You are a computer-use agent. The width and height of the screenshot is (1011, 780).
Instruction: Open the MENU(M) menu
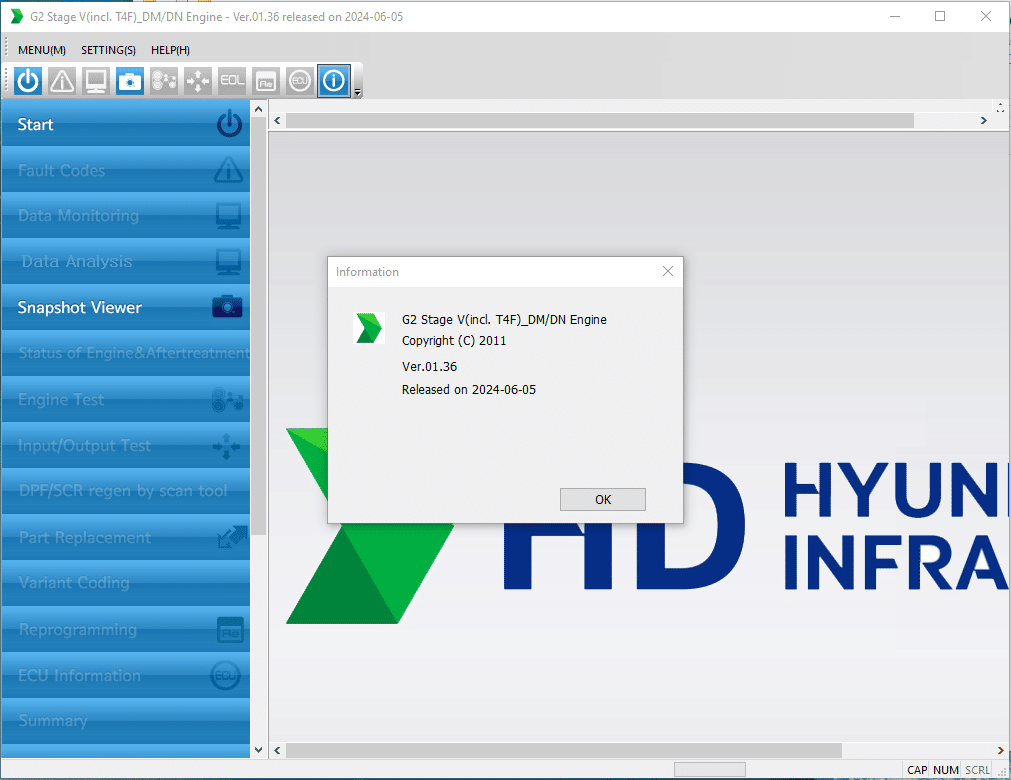click(42, 50)
